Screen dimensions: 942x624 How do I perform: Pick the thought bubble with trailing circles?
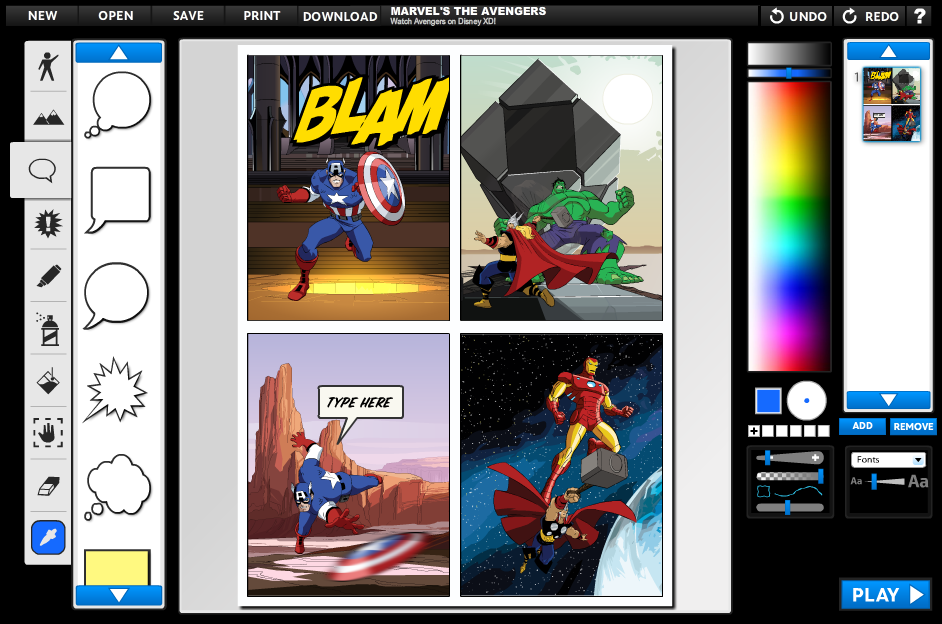tap(118, 104)
